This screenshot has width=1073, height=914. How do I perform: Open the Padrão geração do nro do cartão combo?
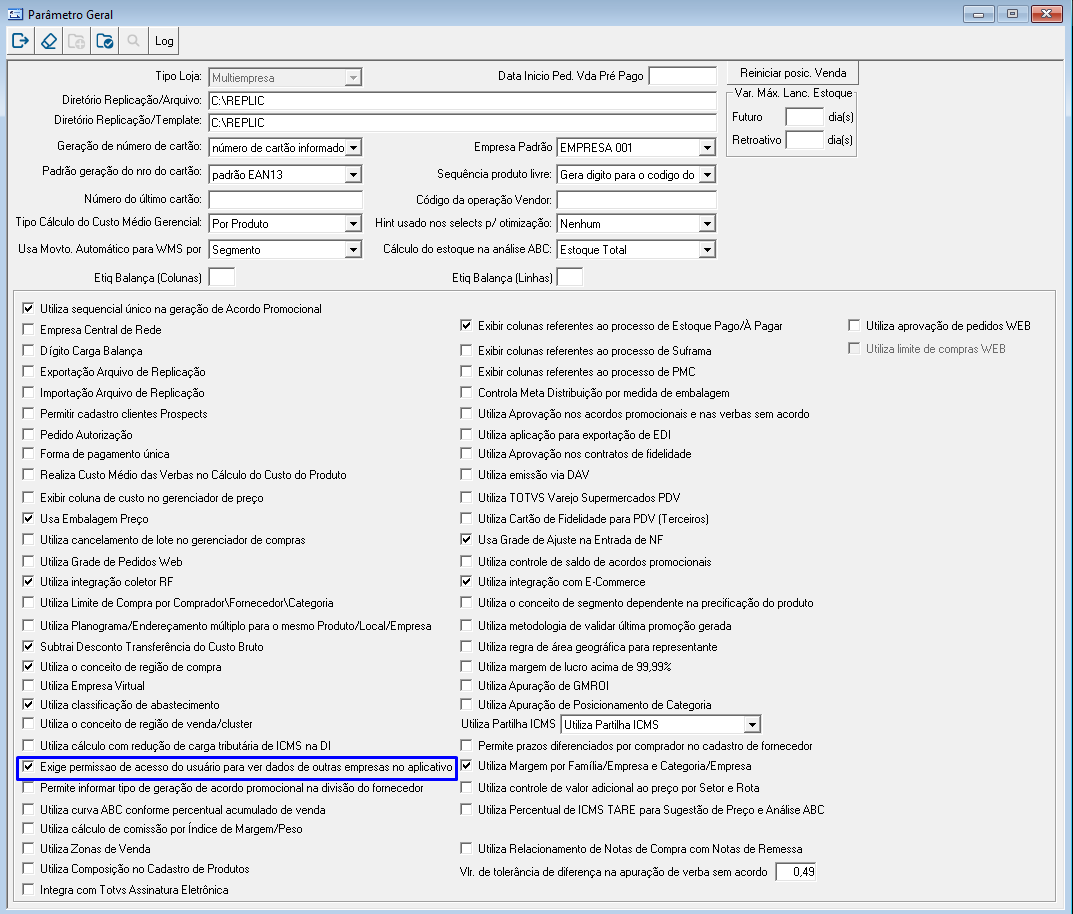click(x=353, y=174)
